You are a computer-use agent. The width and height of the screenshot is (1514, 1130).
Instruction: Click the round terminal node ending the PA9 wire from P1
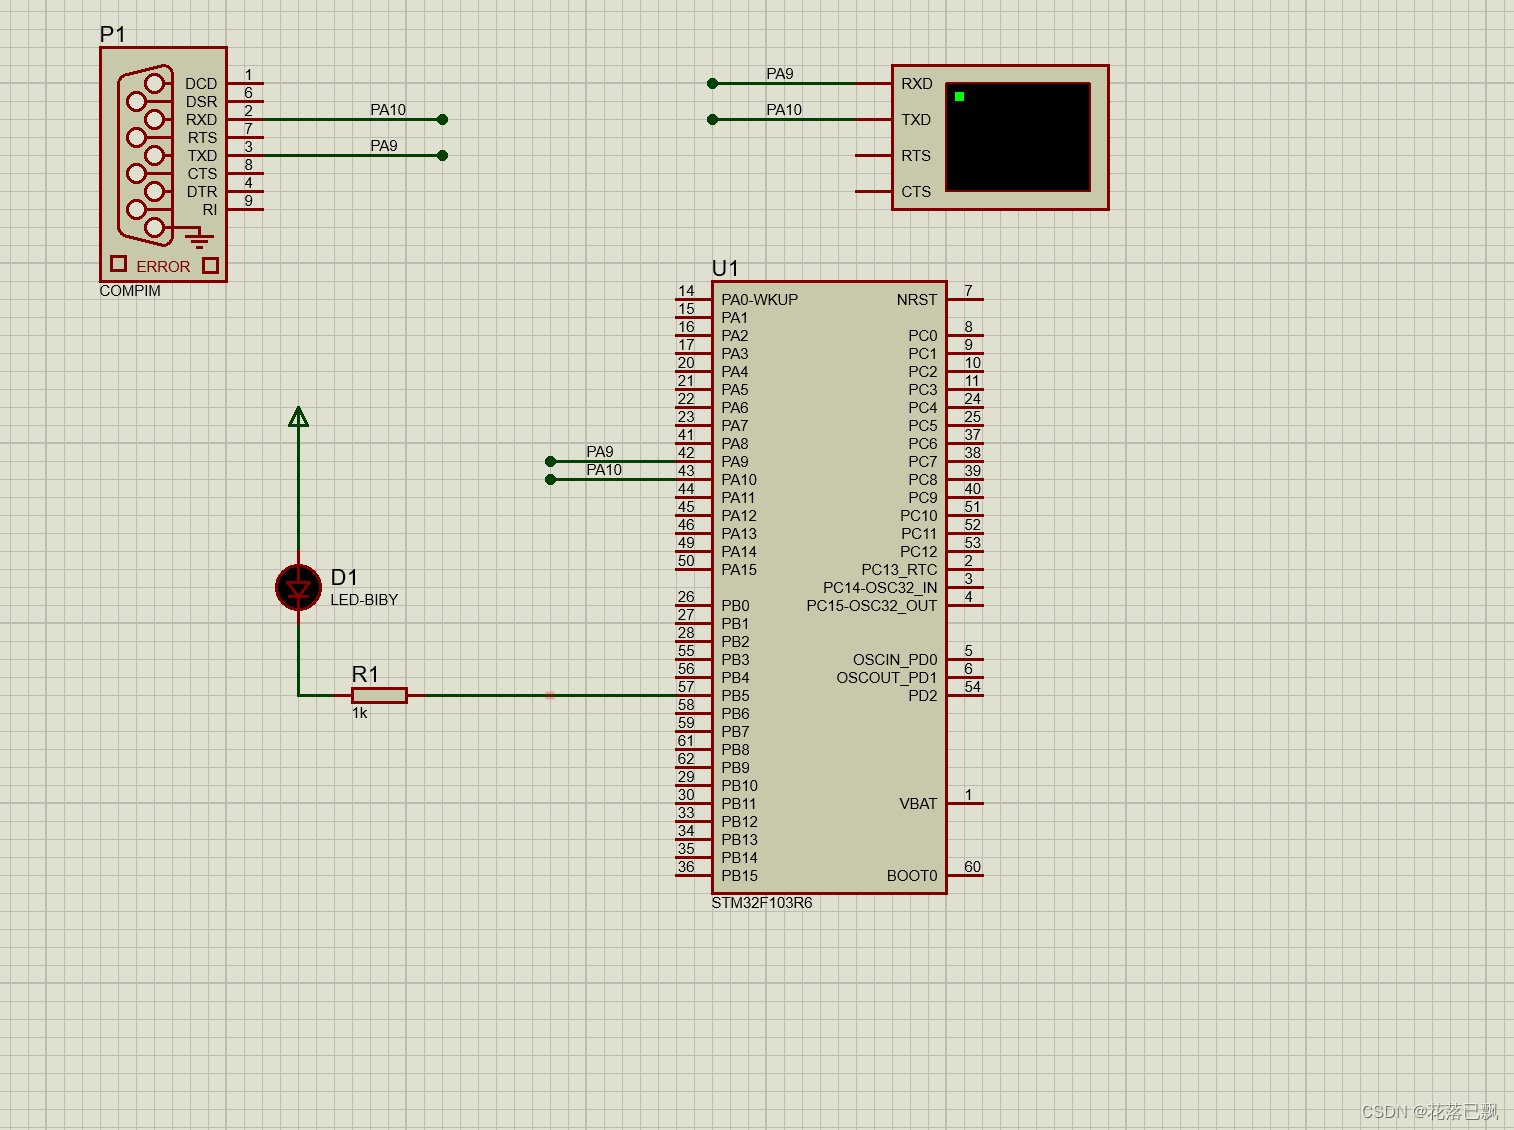click(x=442, y=156)
